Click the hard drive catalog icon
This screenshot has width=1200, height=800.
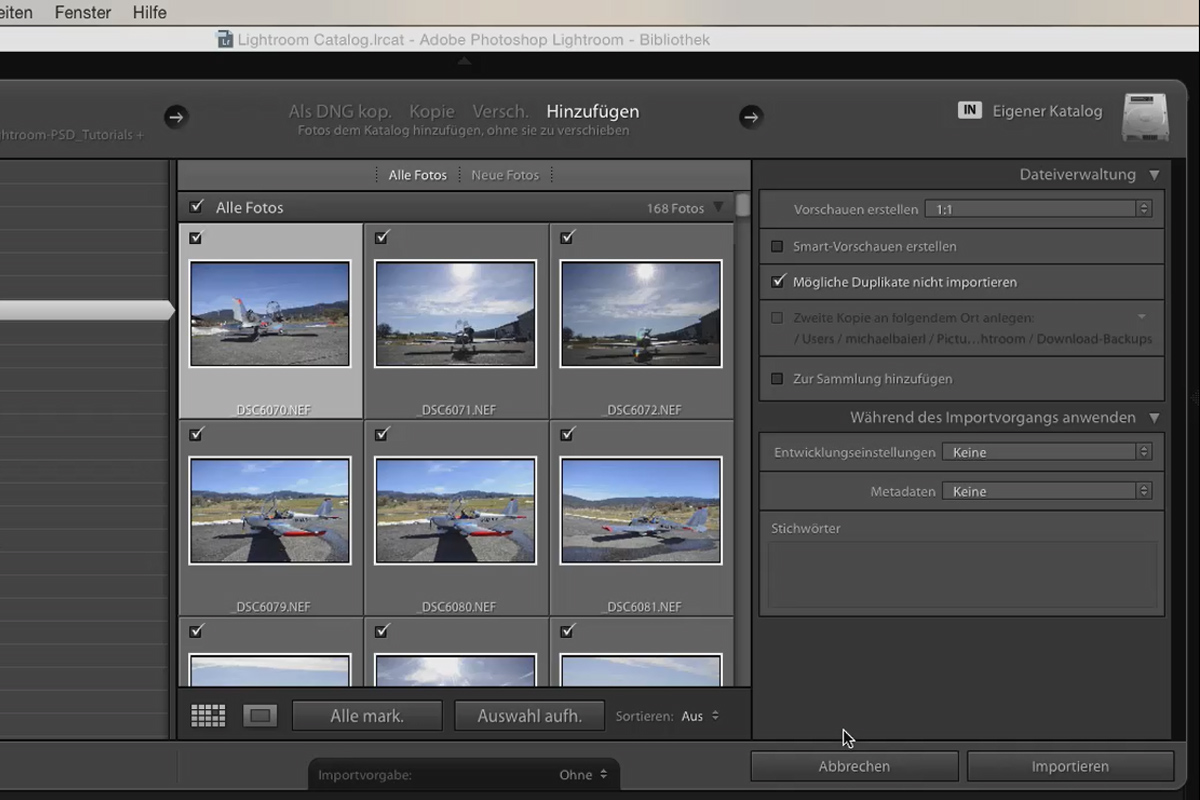point(1145,117)
